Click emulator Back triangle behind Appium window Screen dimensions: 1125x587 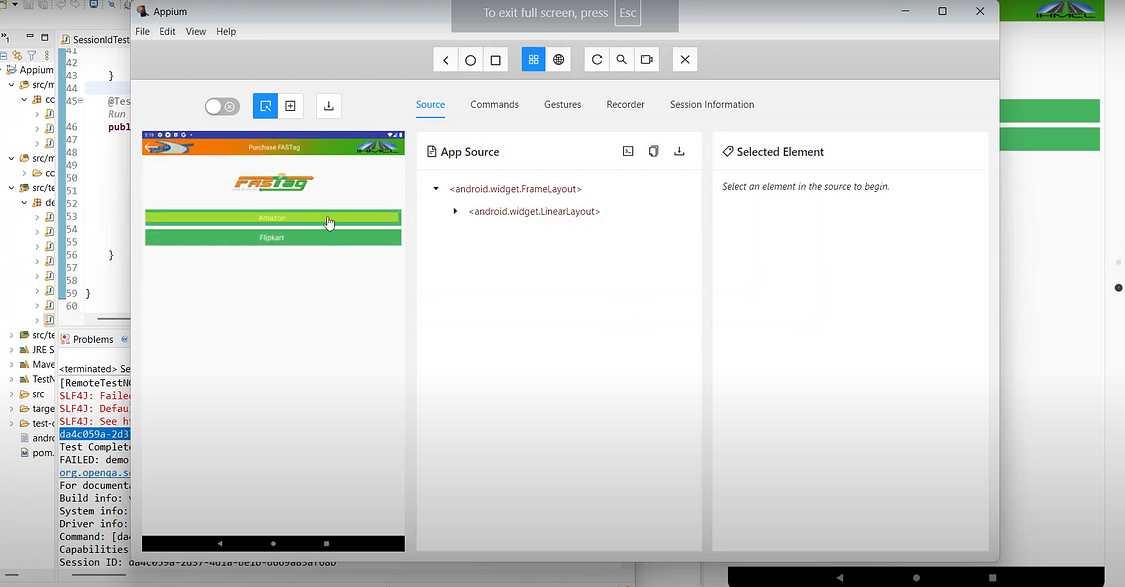pos(840,577)
